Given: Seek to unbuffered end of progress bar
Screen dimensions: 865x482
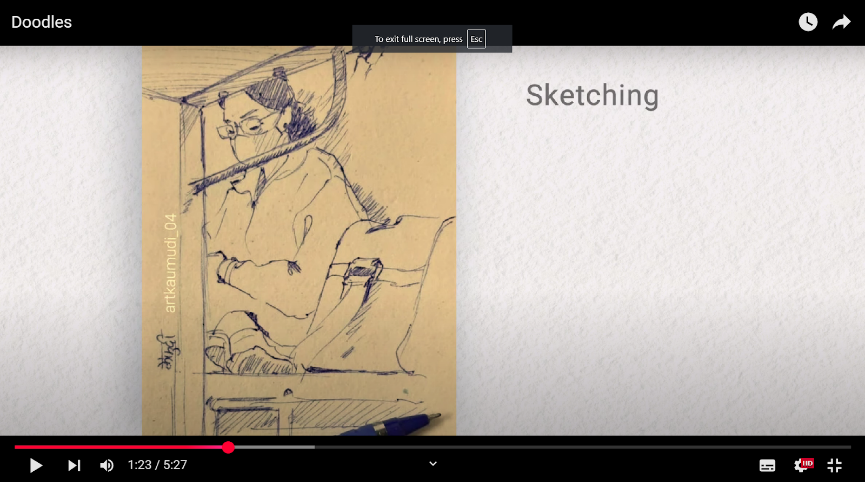Looking at the screenshot, I should click(x=600, y=447).
